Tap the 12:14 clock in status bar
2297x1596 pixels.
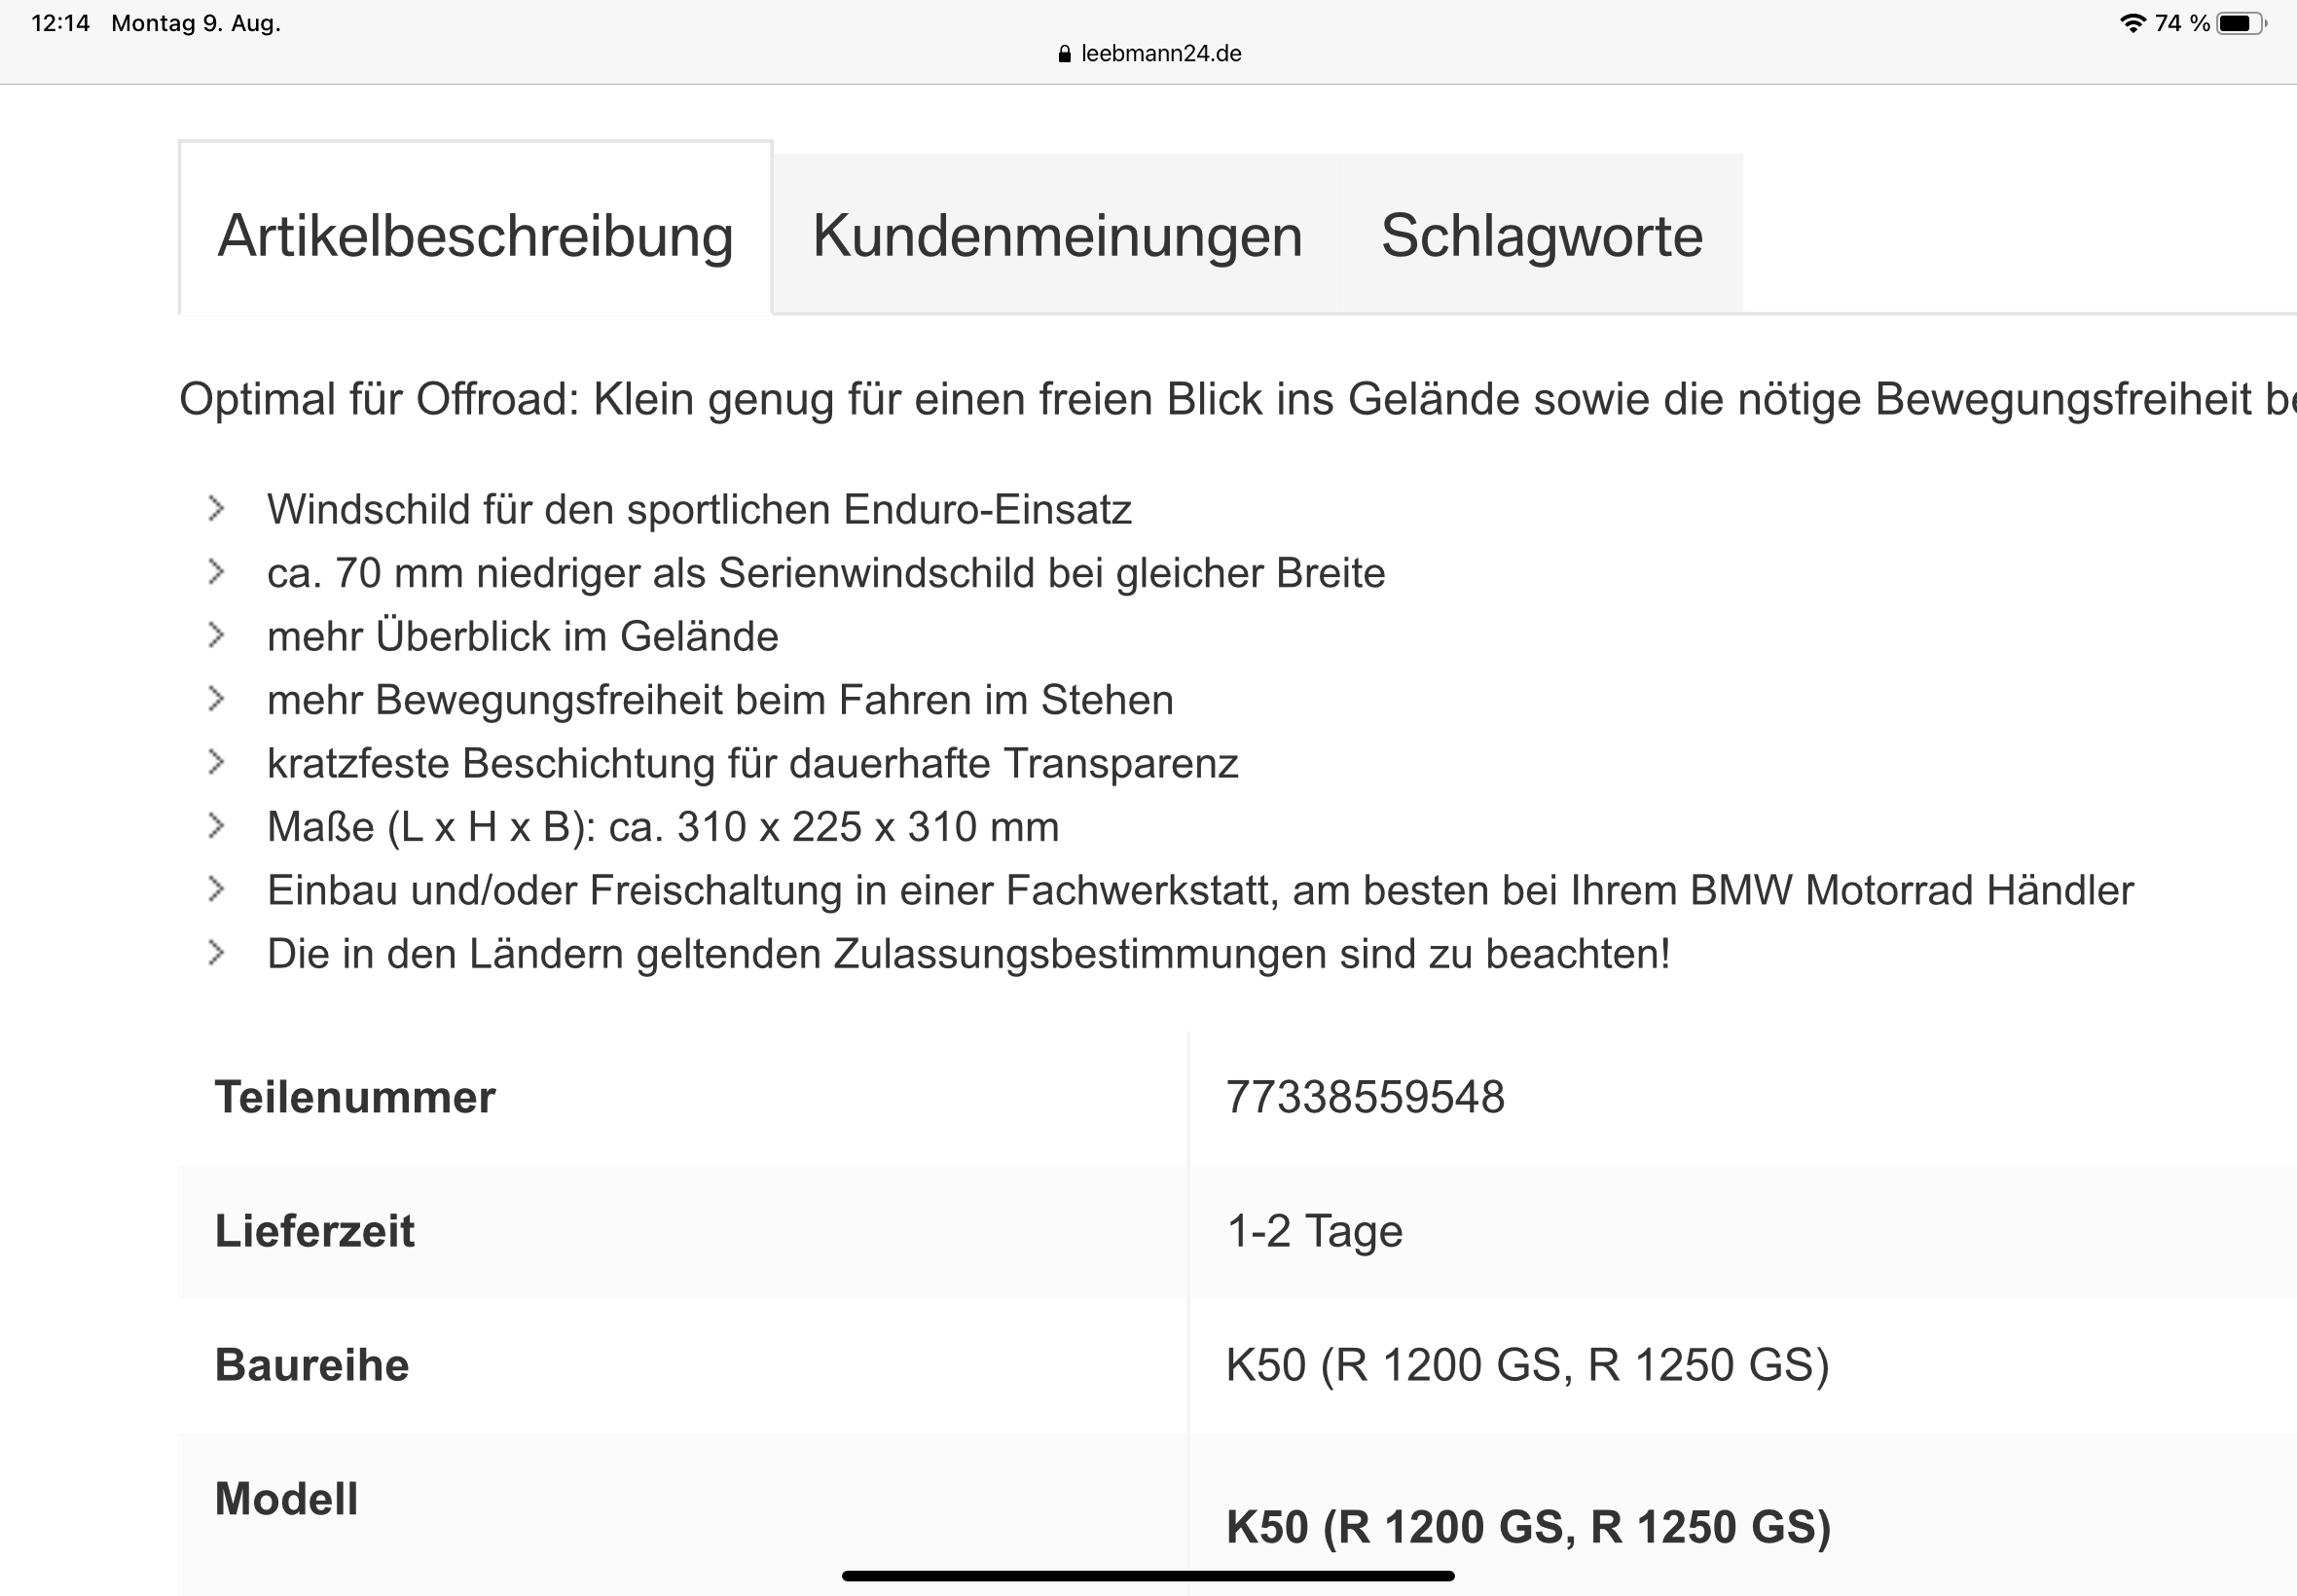point(60,23)
